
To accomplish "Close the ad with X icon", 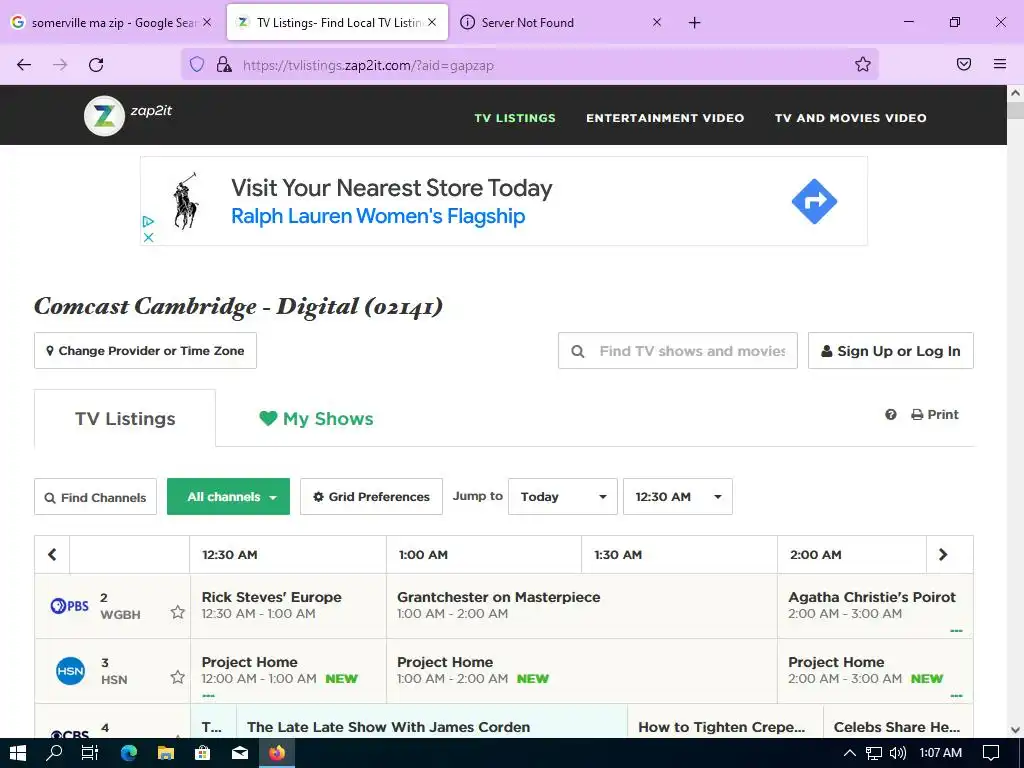I will coord(148,237).
